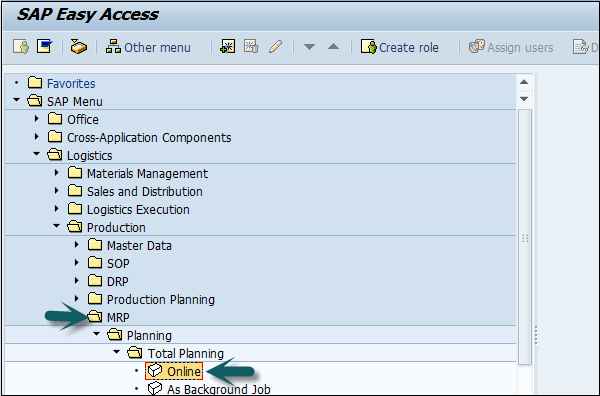Select the MRP tree label
This screenshot has width=600, height=396.
118,318
